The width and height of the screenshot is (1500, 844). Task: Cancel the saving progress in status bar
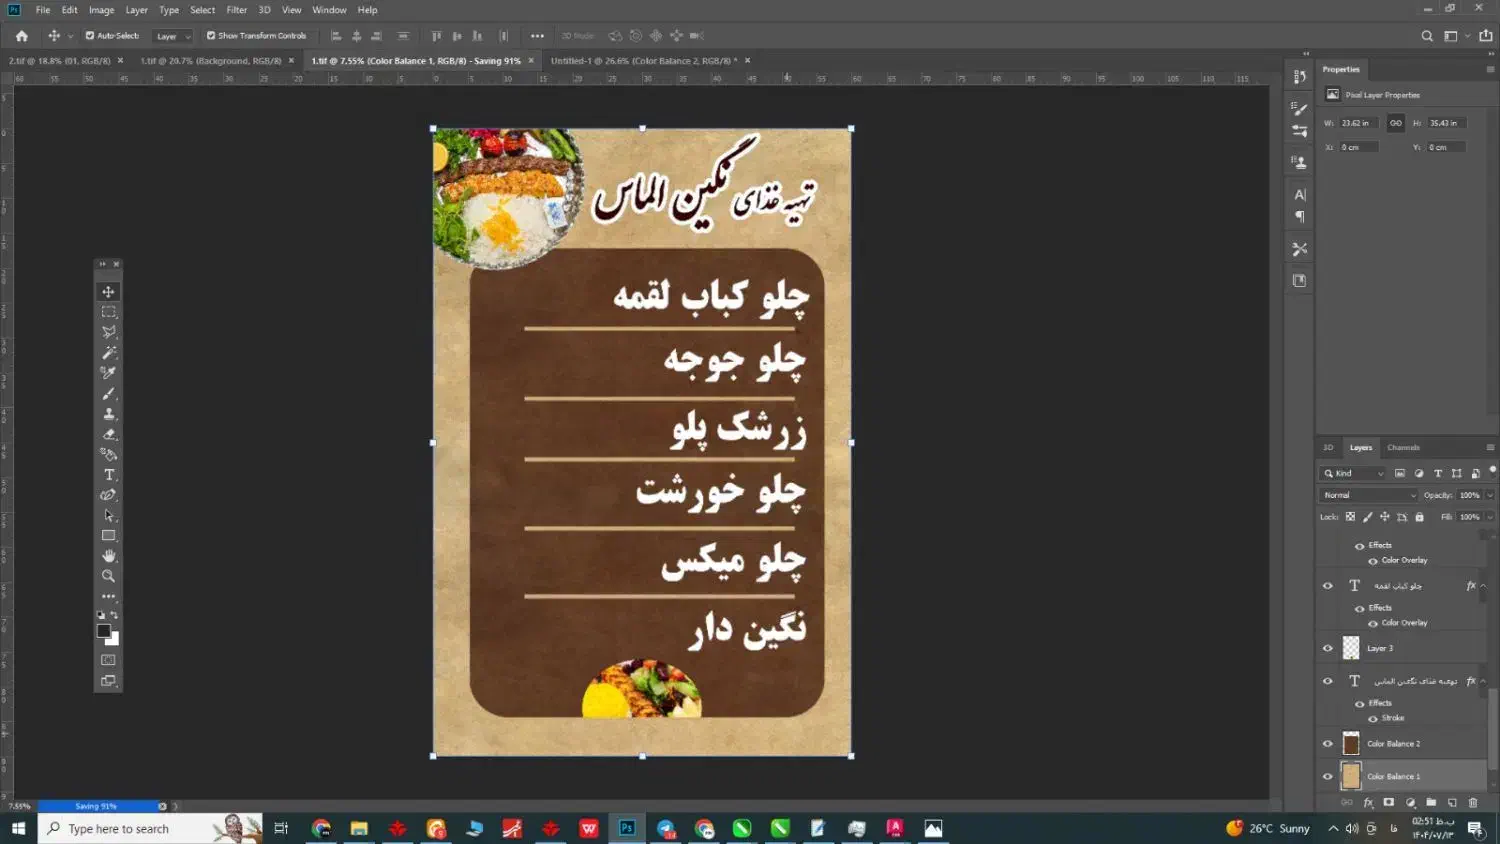[162, 806]
